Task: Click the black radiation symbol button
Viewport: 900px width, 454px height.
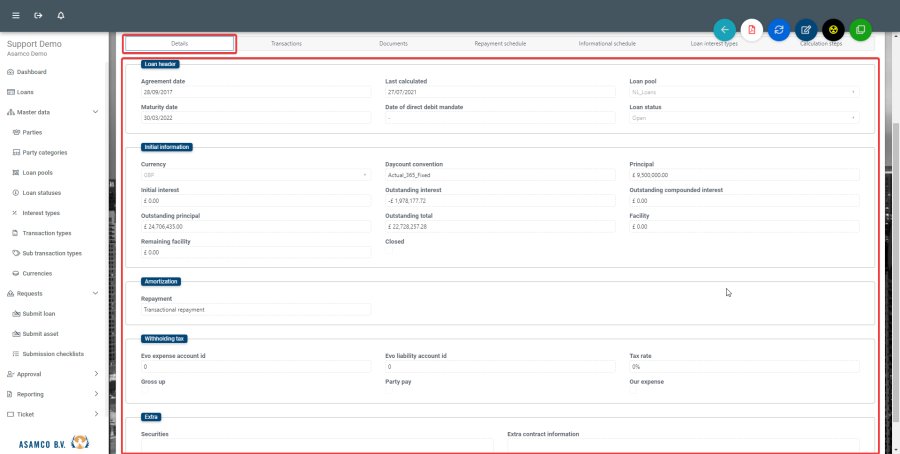Action: 833,30
